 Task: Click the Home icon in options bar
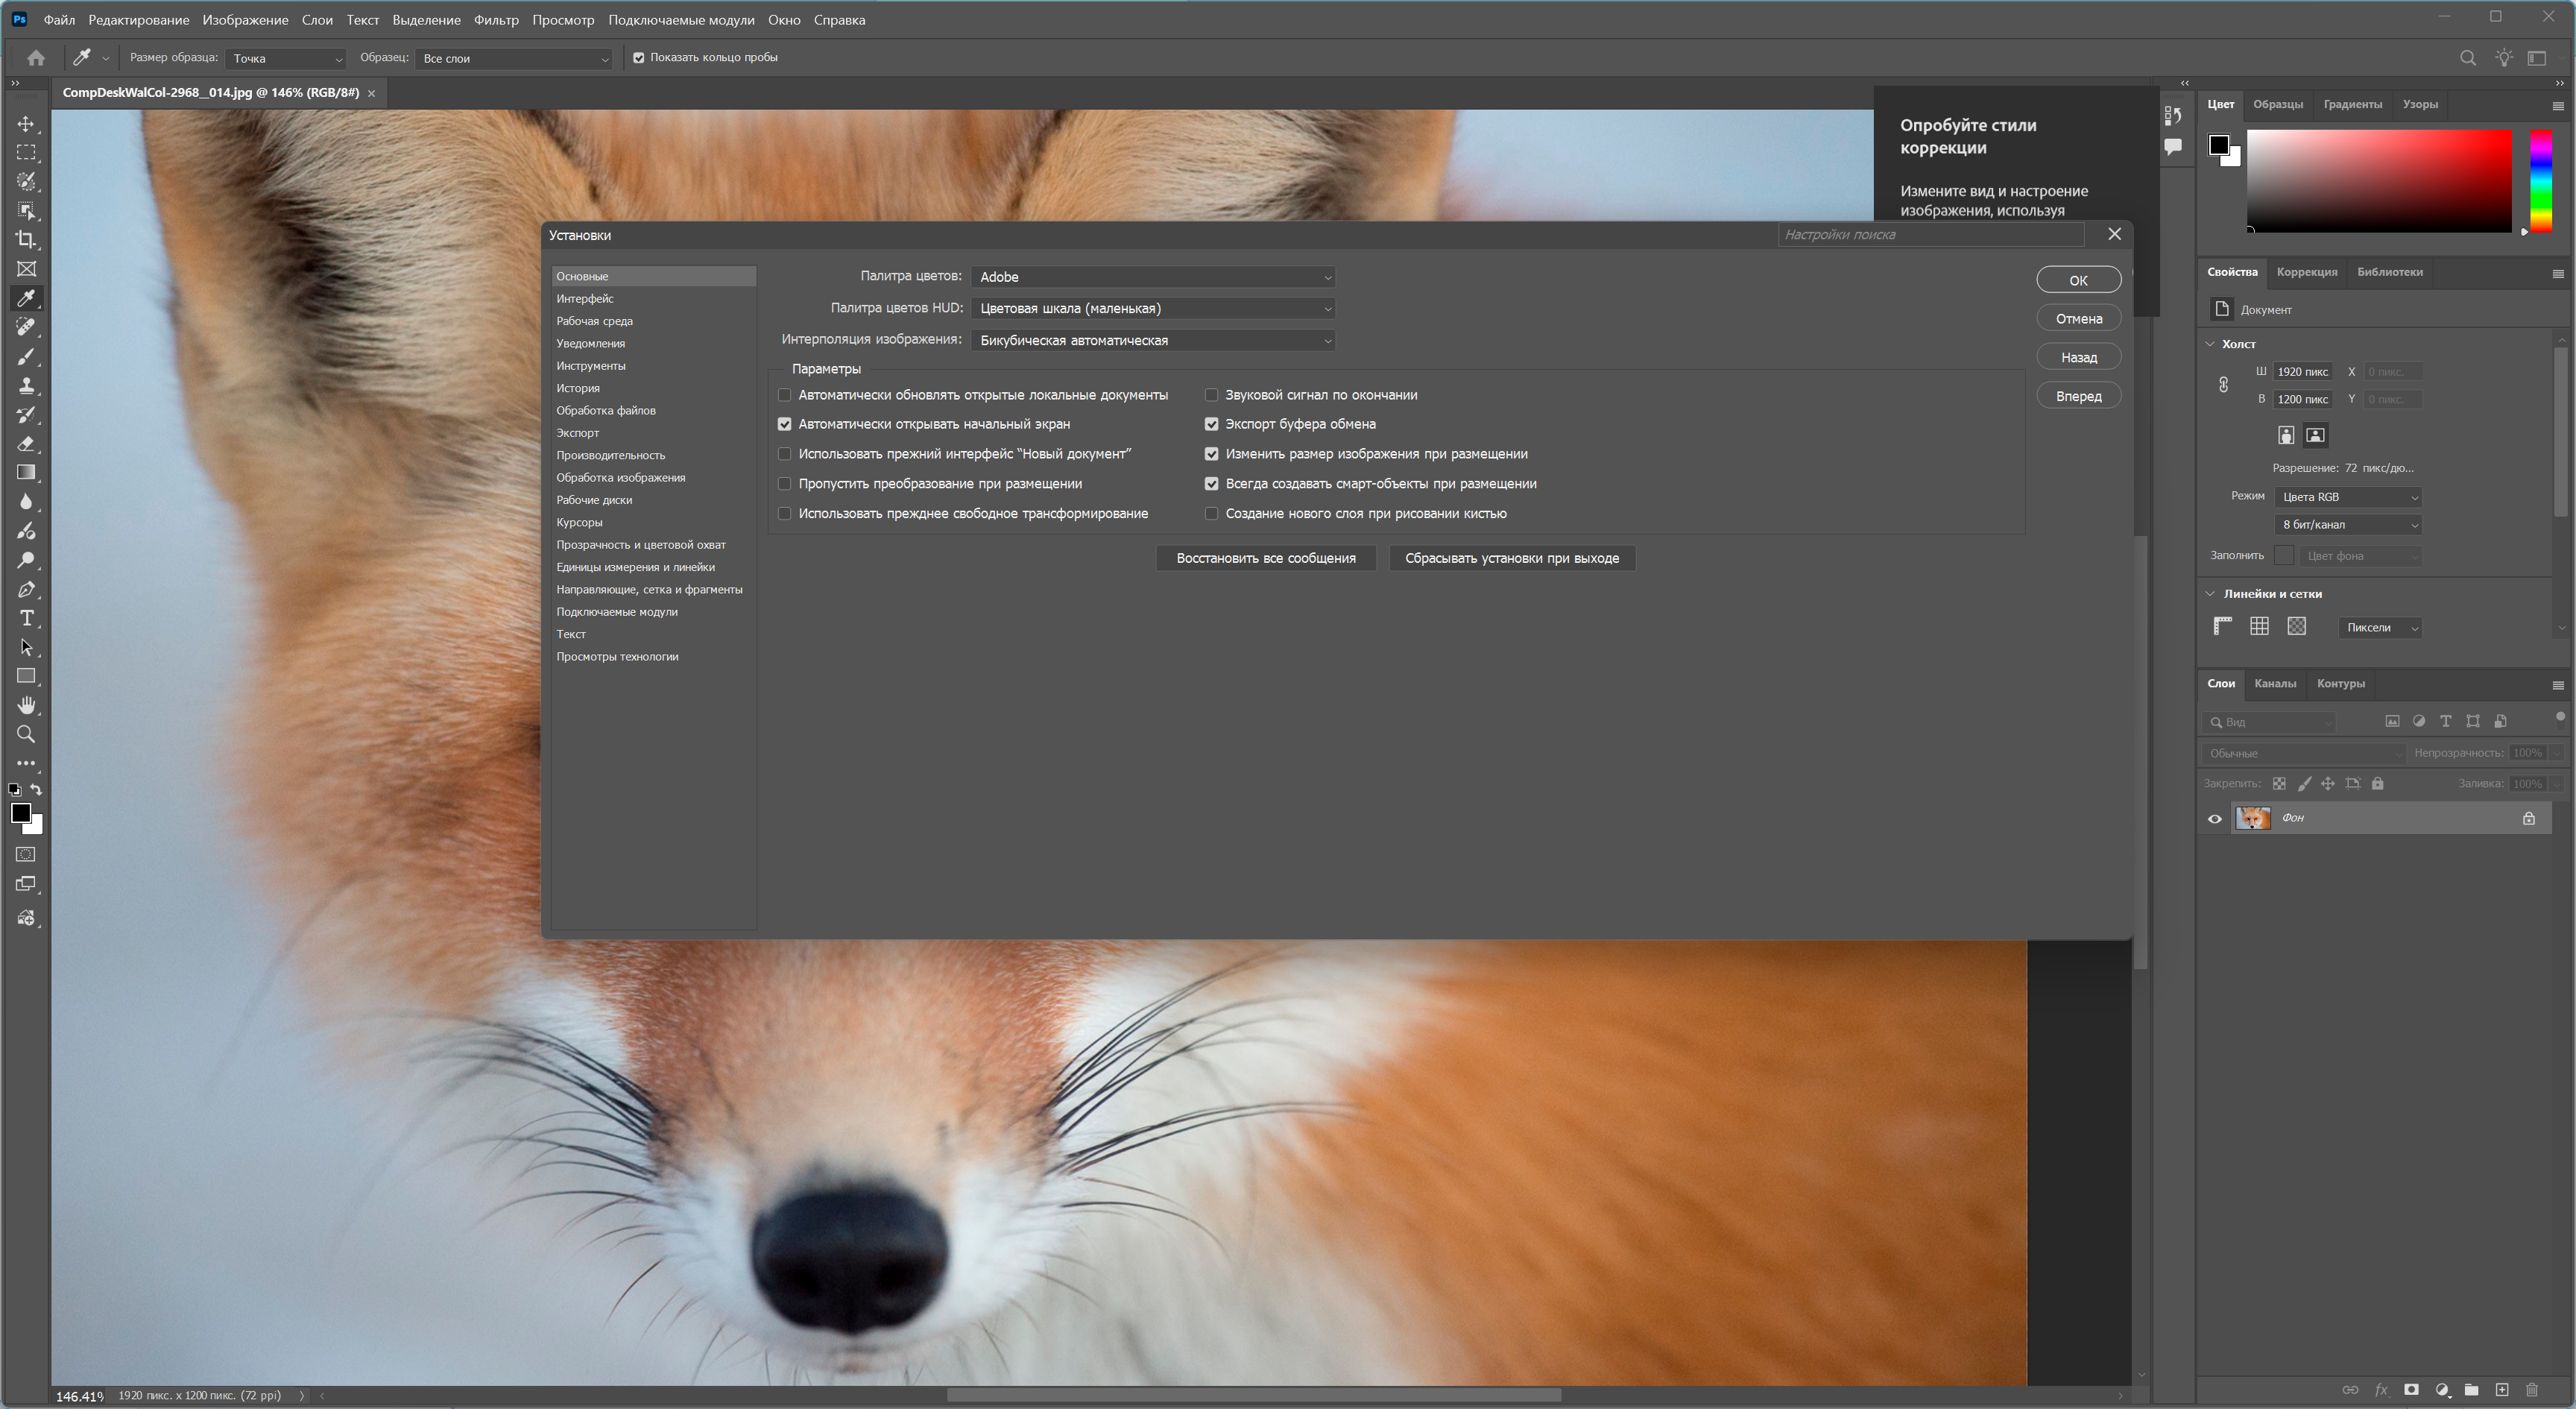coord(36,58)
